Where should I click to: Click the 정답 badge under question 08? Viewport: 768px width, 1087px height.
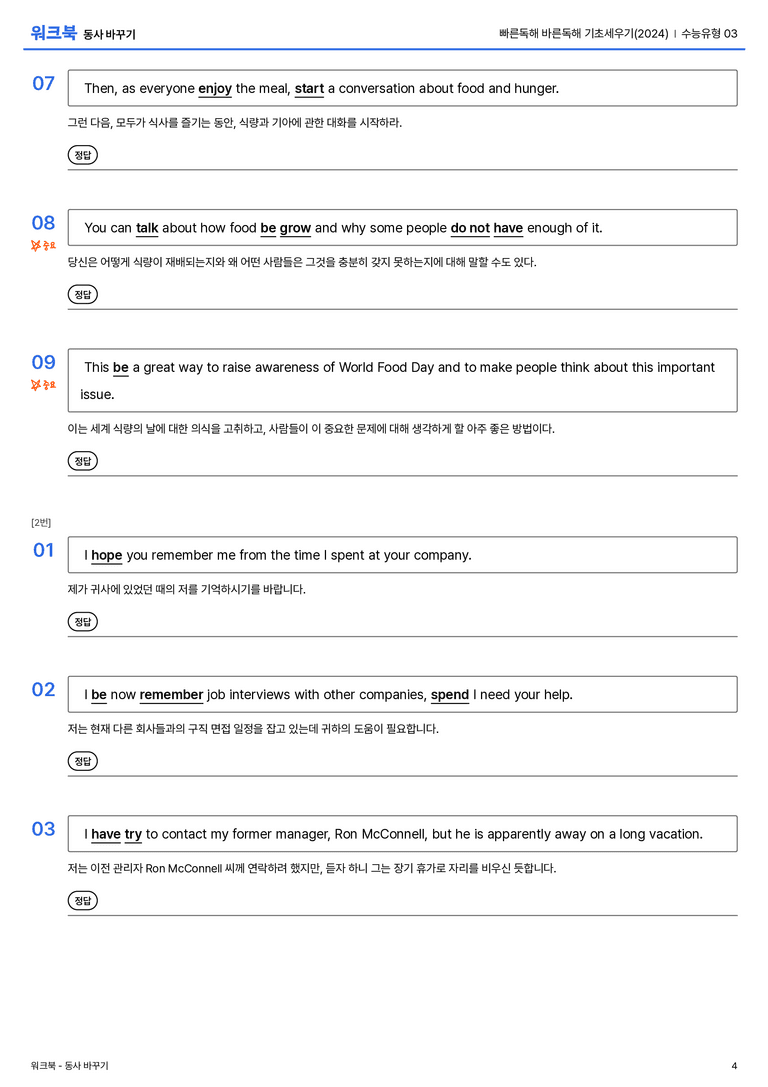tap(82, 294)
